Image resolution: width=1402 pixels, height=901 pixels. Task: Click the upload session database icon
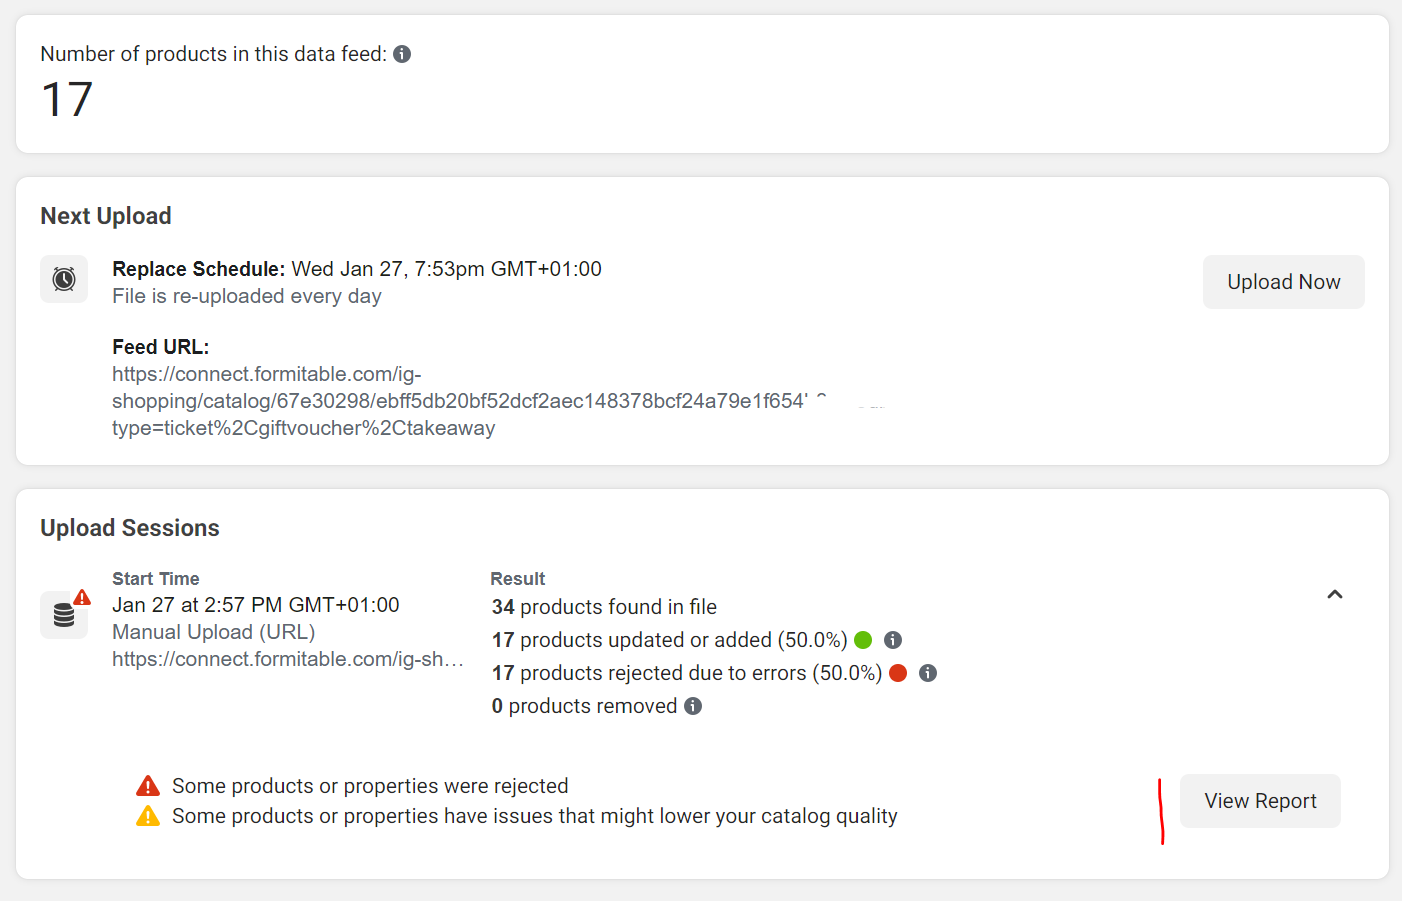click(x=64, y=615)
